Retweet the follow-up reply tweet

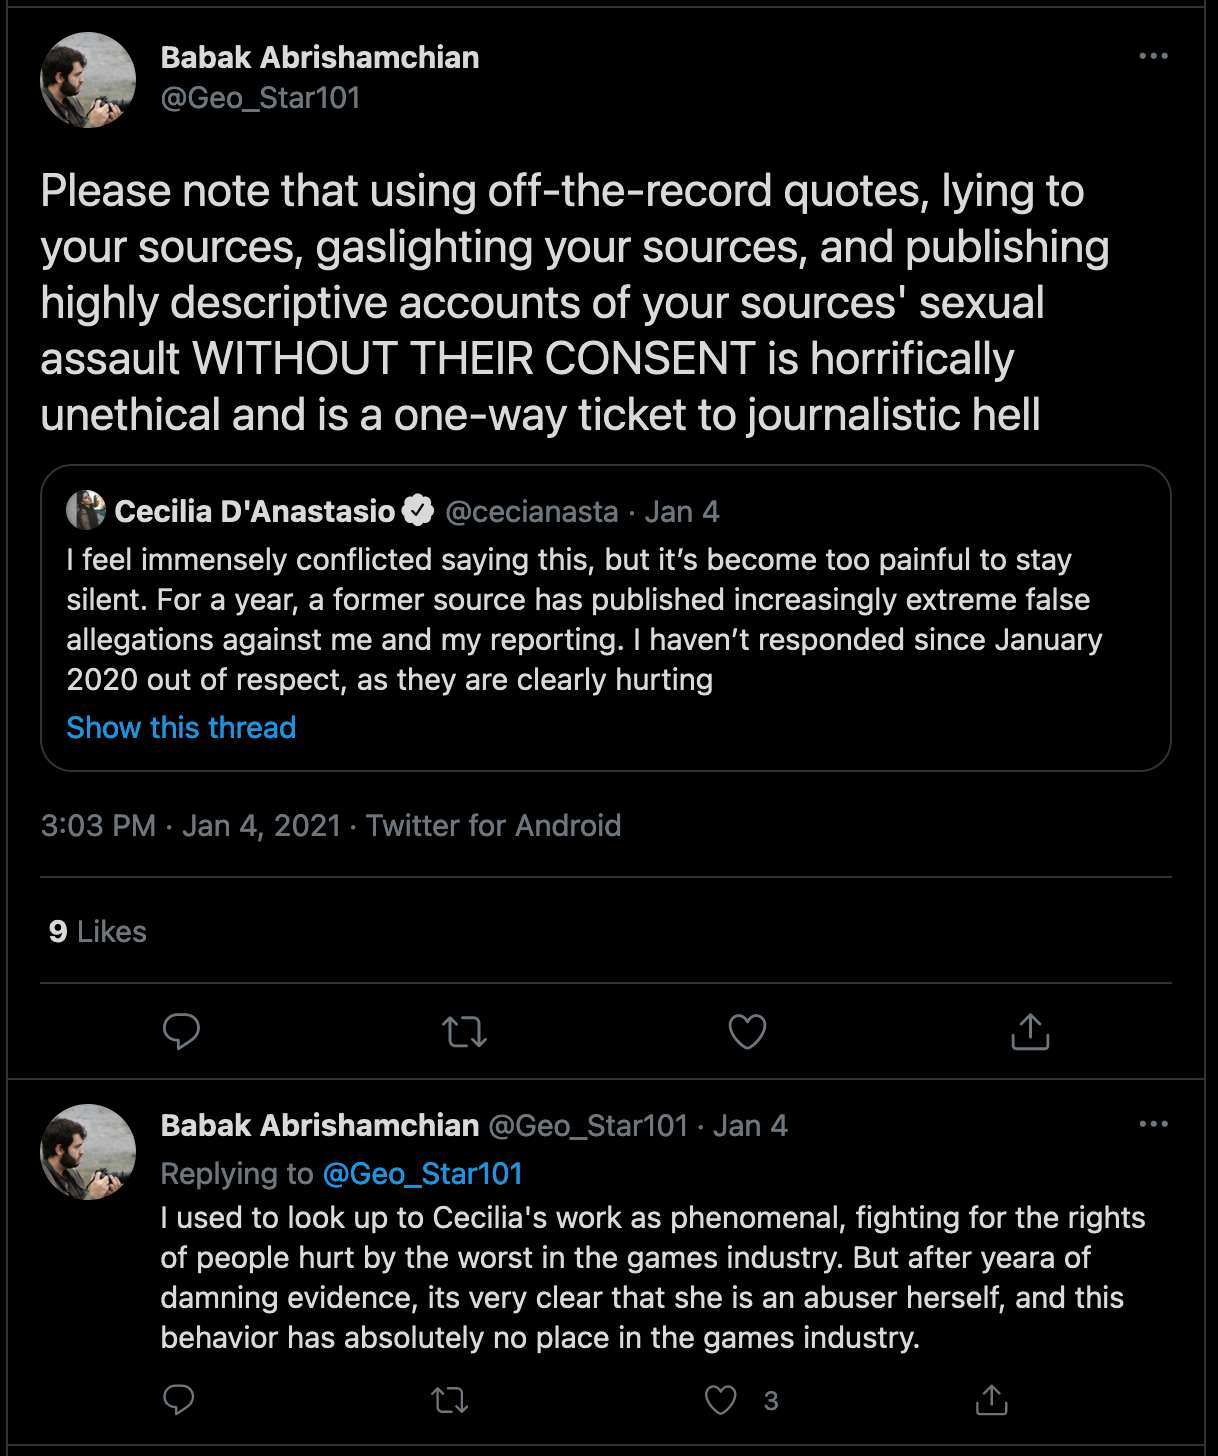tap(450, 1400)
